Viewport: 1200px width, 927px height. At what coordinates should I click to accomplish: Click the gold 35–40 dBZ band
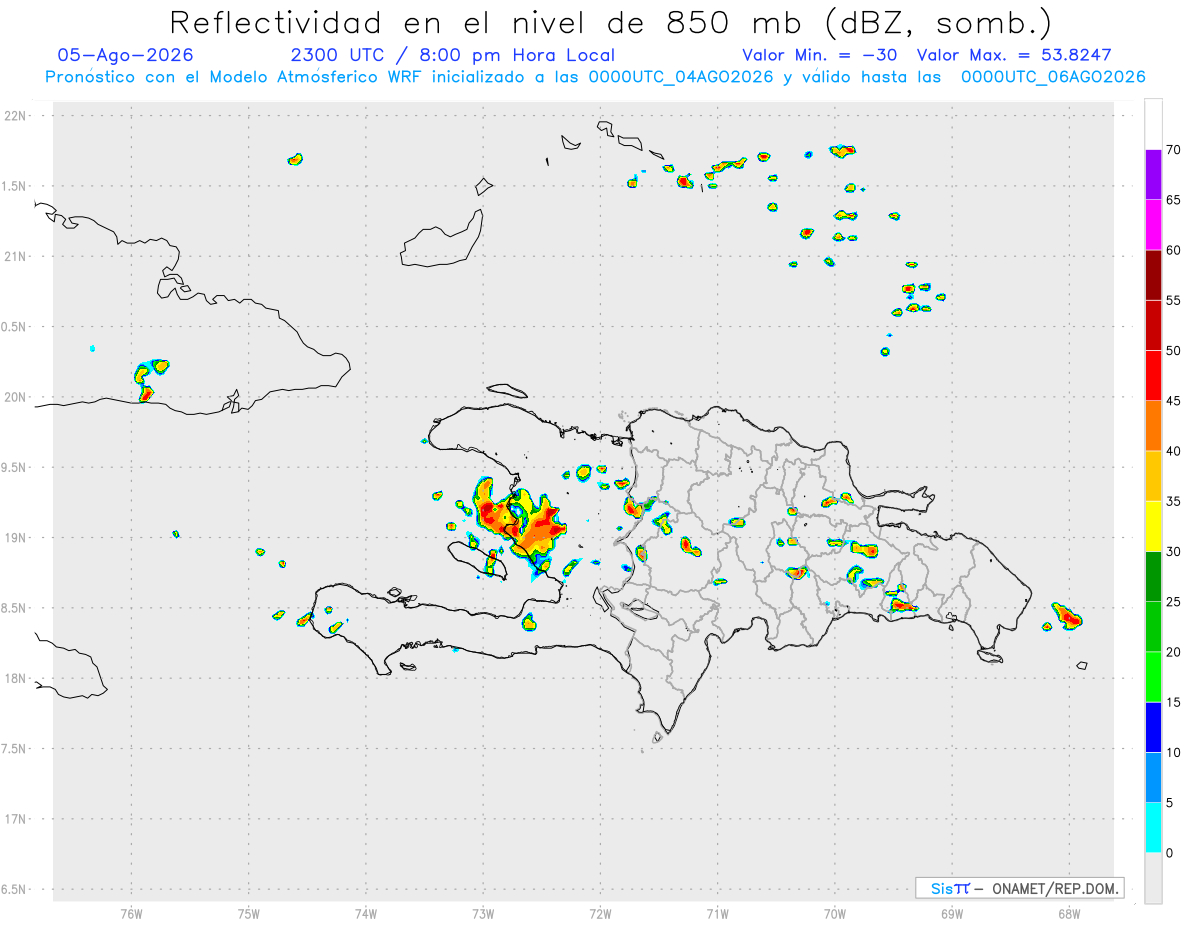[x=1153, y=476]
